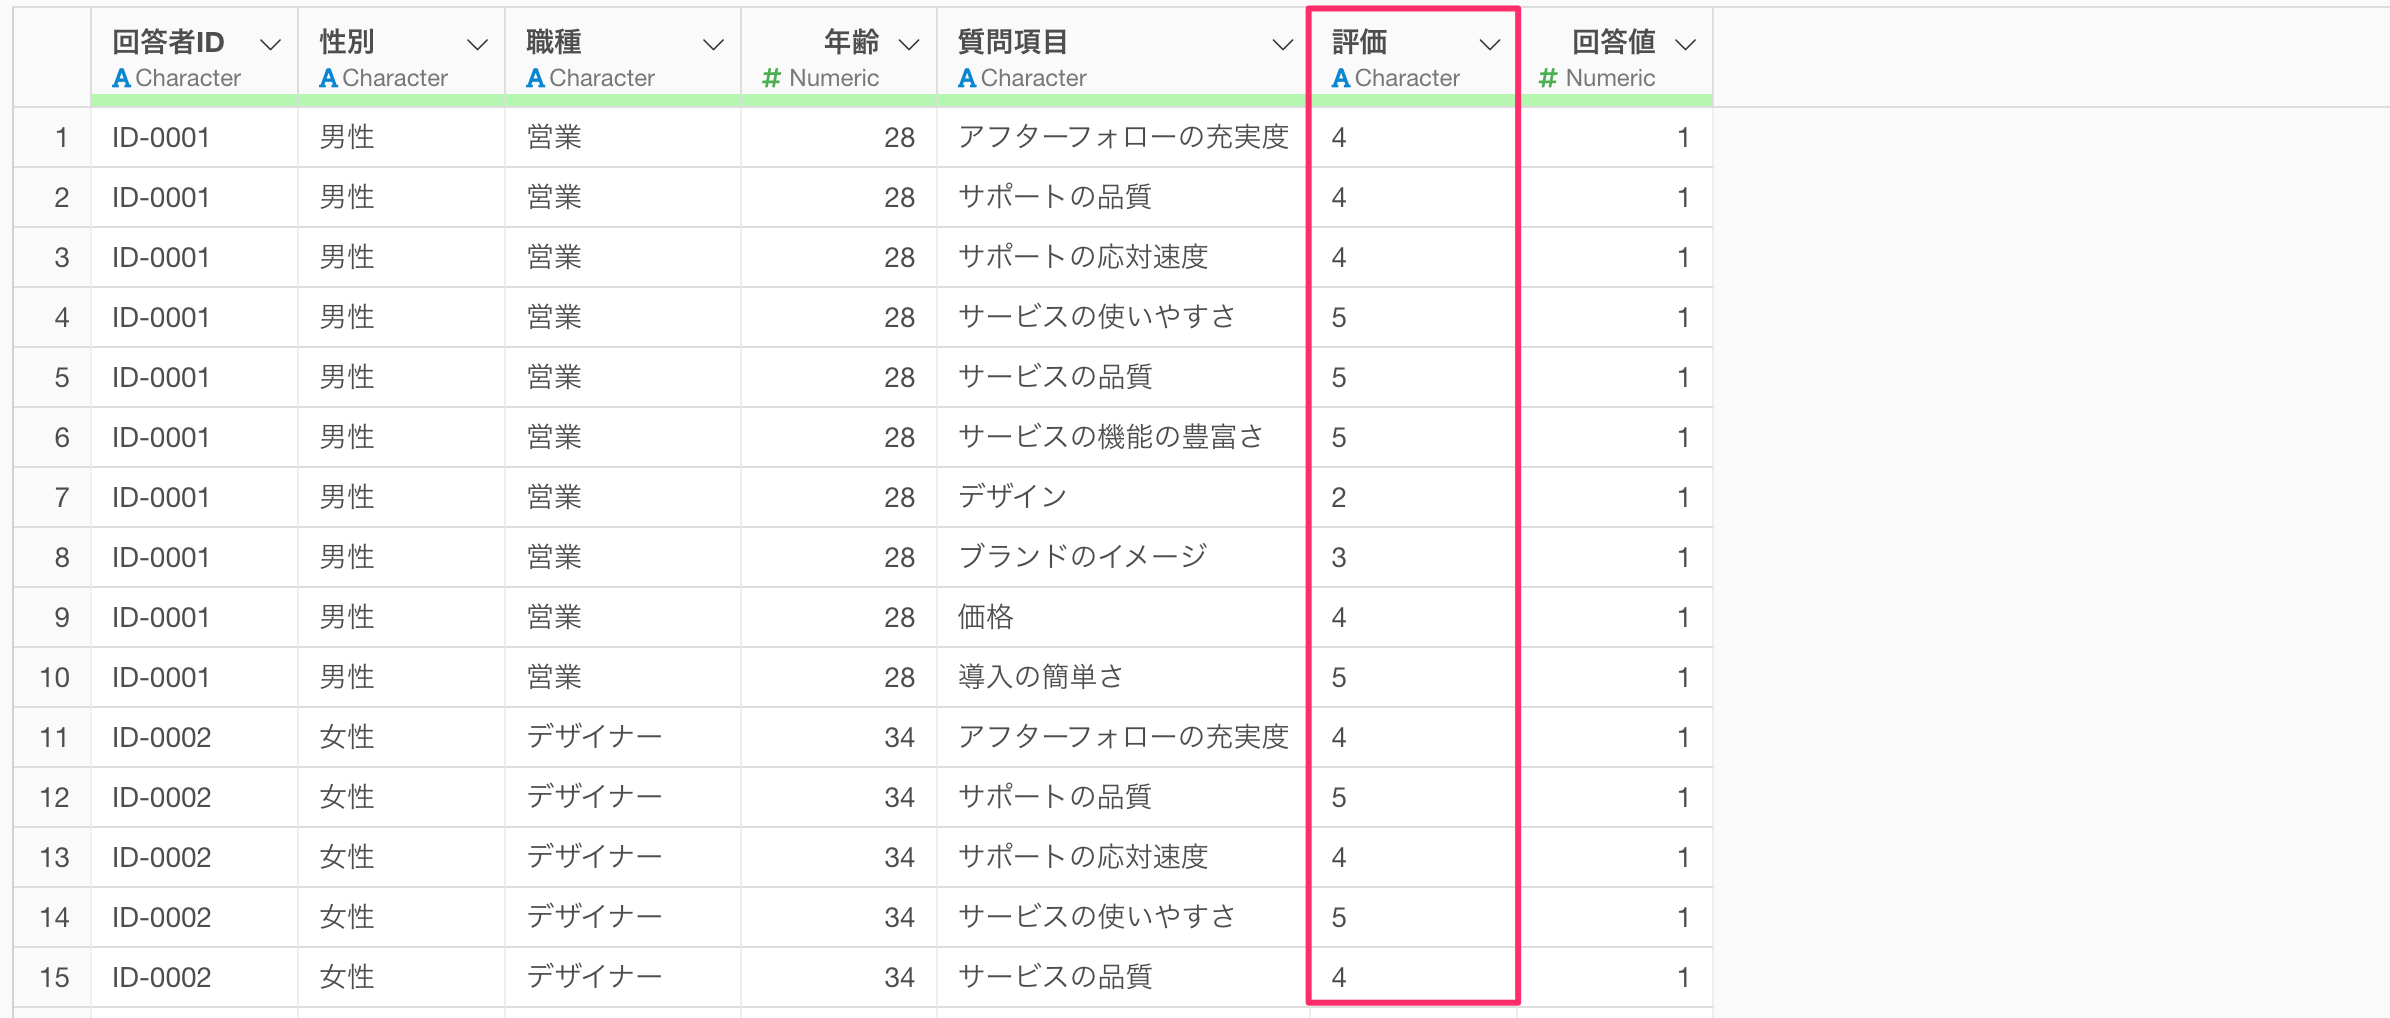2390x1018 pixels.
Task: Select the 評価 column header
Action: [1359, 42]
